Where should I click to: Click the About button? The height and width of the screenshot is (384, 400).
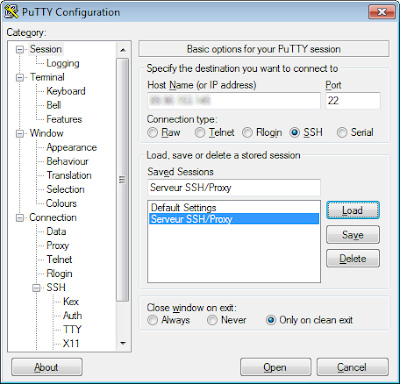point(47,367)
